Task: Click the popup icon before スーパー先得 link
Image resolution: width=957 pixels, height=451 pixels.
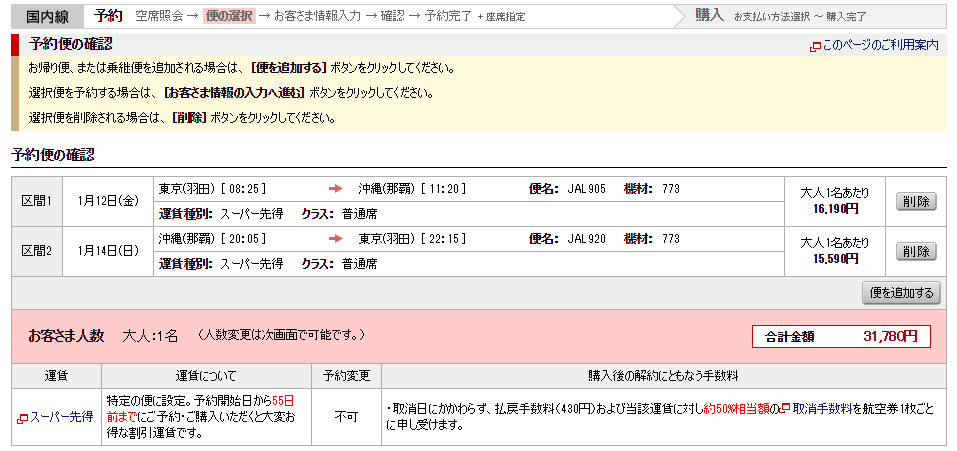Action: 22,417
